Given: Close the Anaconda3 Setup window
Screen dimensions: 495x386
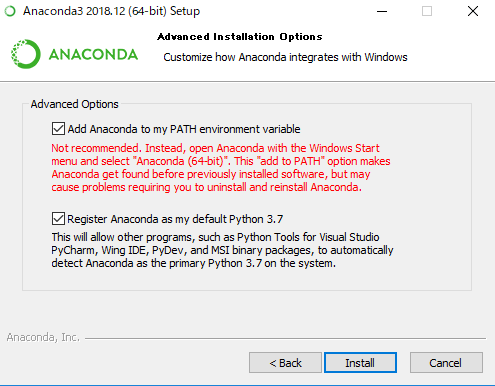Looking at the screenshot, I should point(473,11).
